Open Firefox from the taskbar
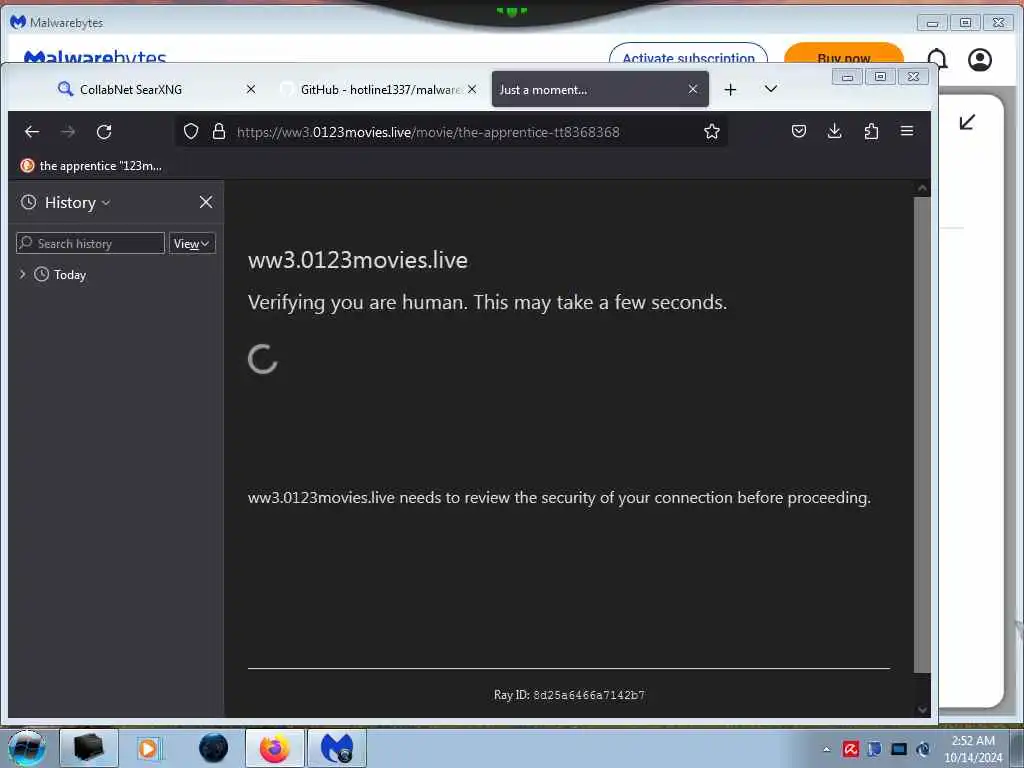This screenshot has width=1024, height=768. coord(274,748)
